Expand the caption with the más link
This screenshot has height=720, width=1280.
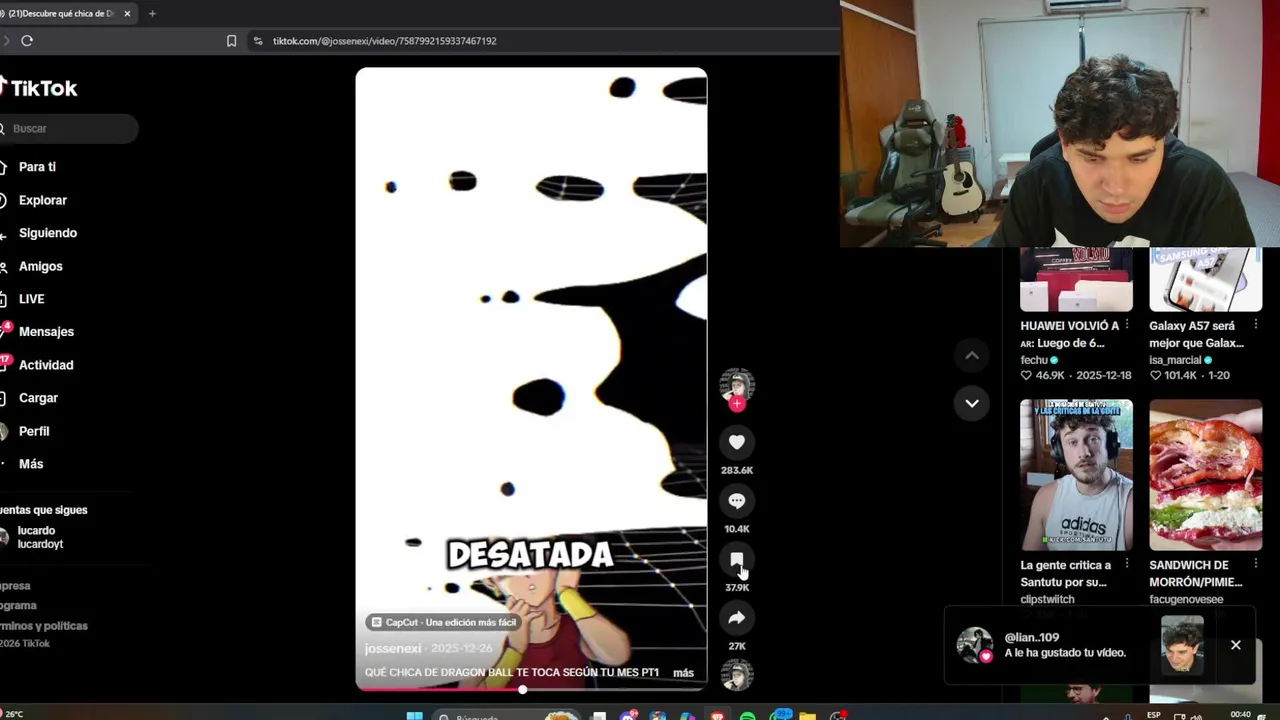point(683,673)
